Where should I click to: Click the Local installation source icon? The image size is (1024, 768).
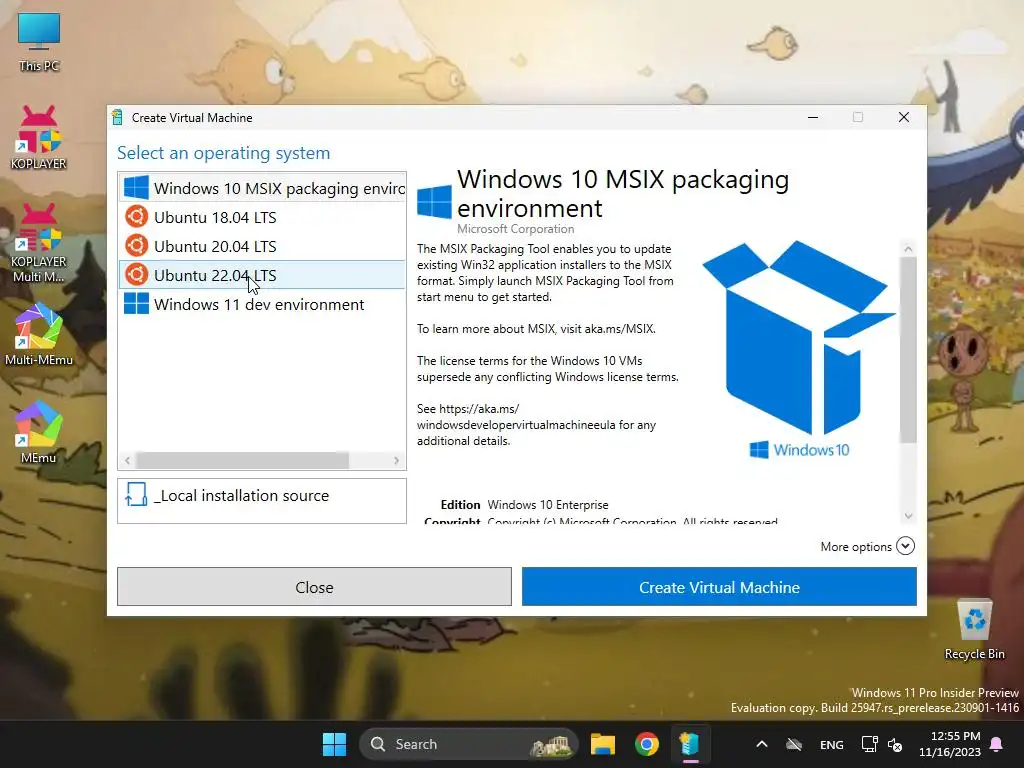136,495
